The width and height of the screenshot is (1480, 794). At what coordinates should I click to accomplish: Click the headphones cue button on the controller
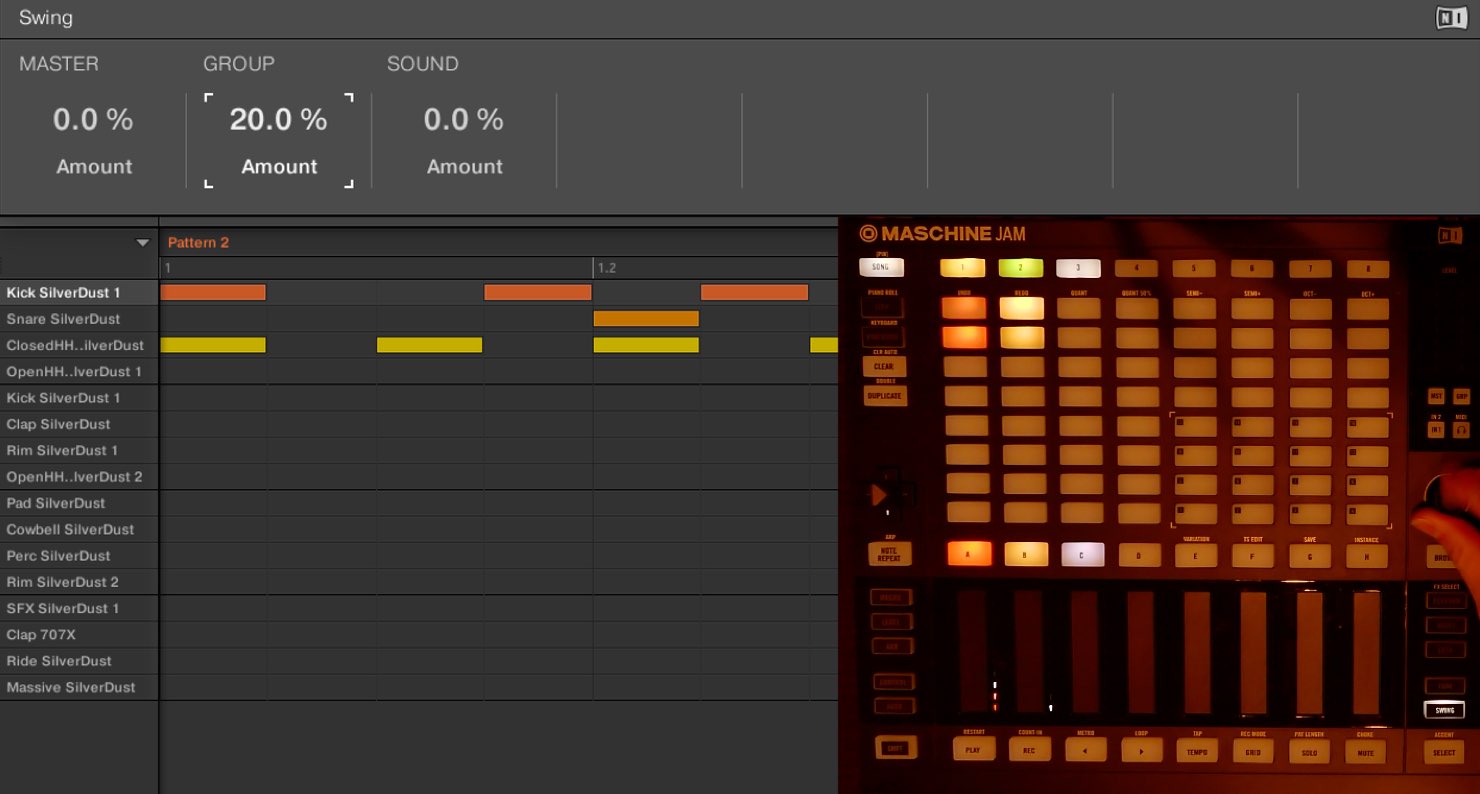1461,430
